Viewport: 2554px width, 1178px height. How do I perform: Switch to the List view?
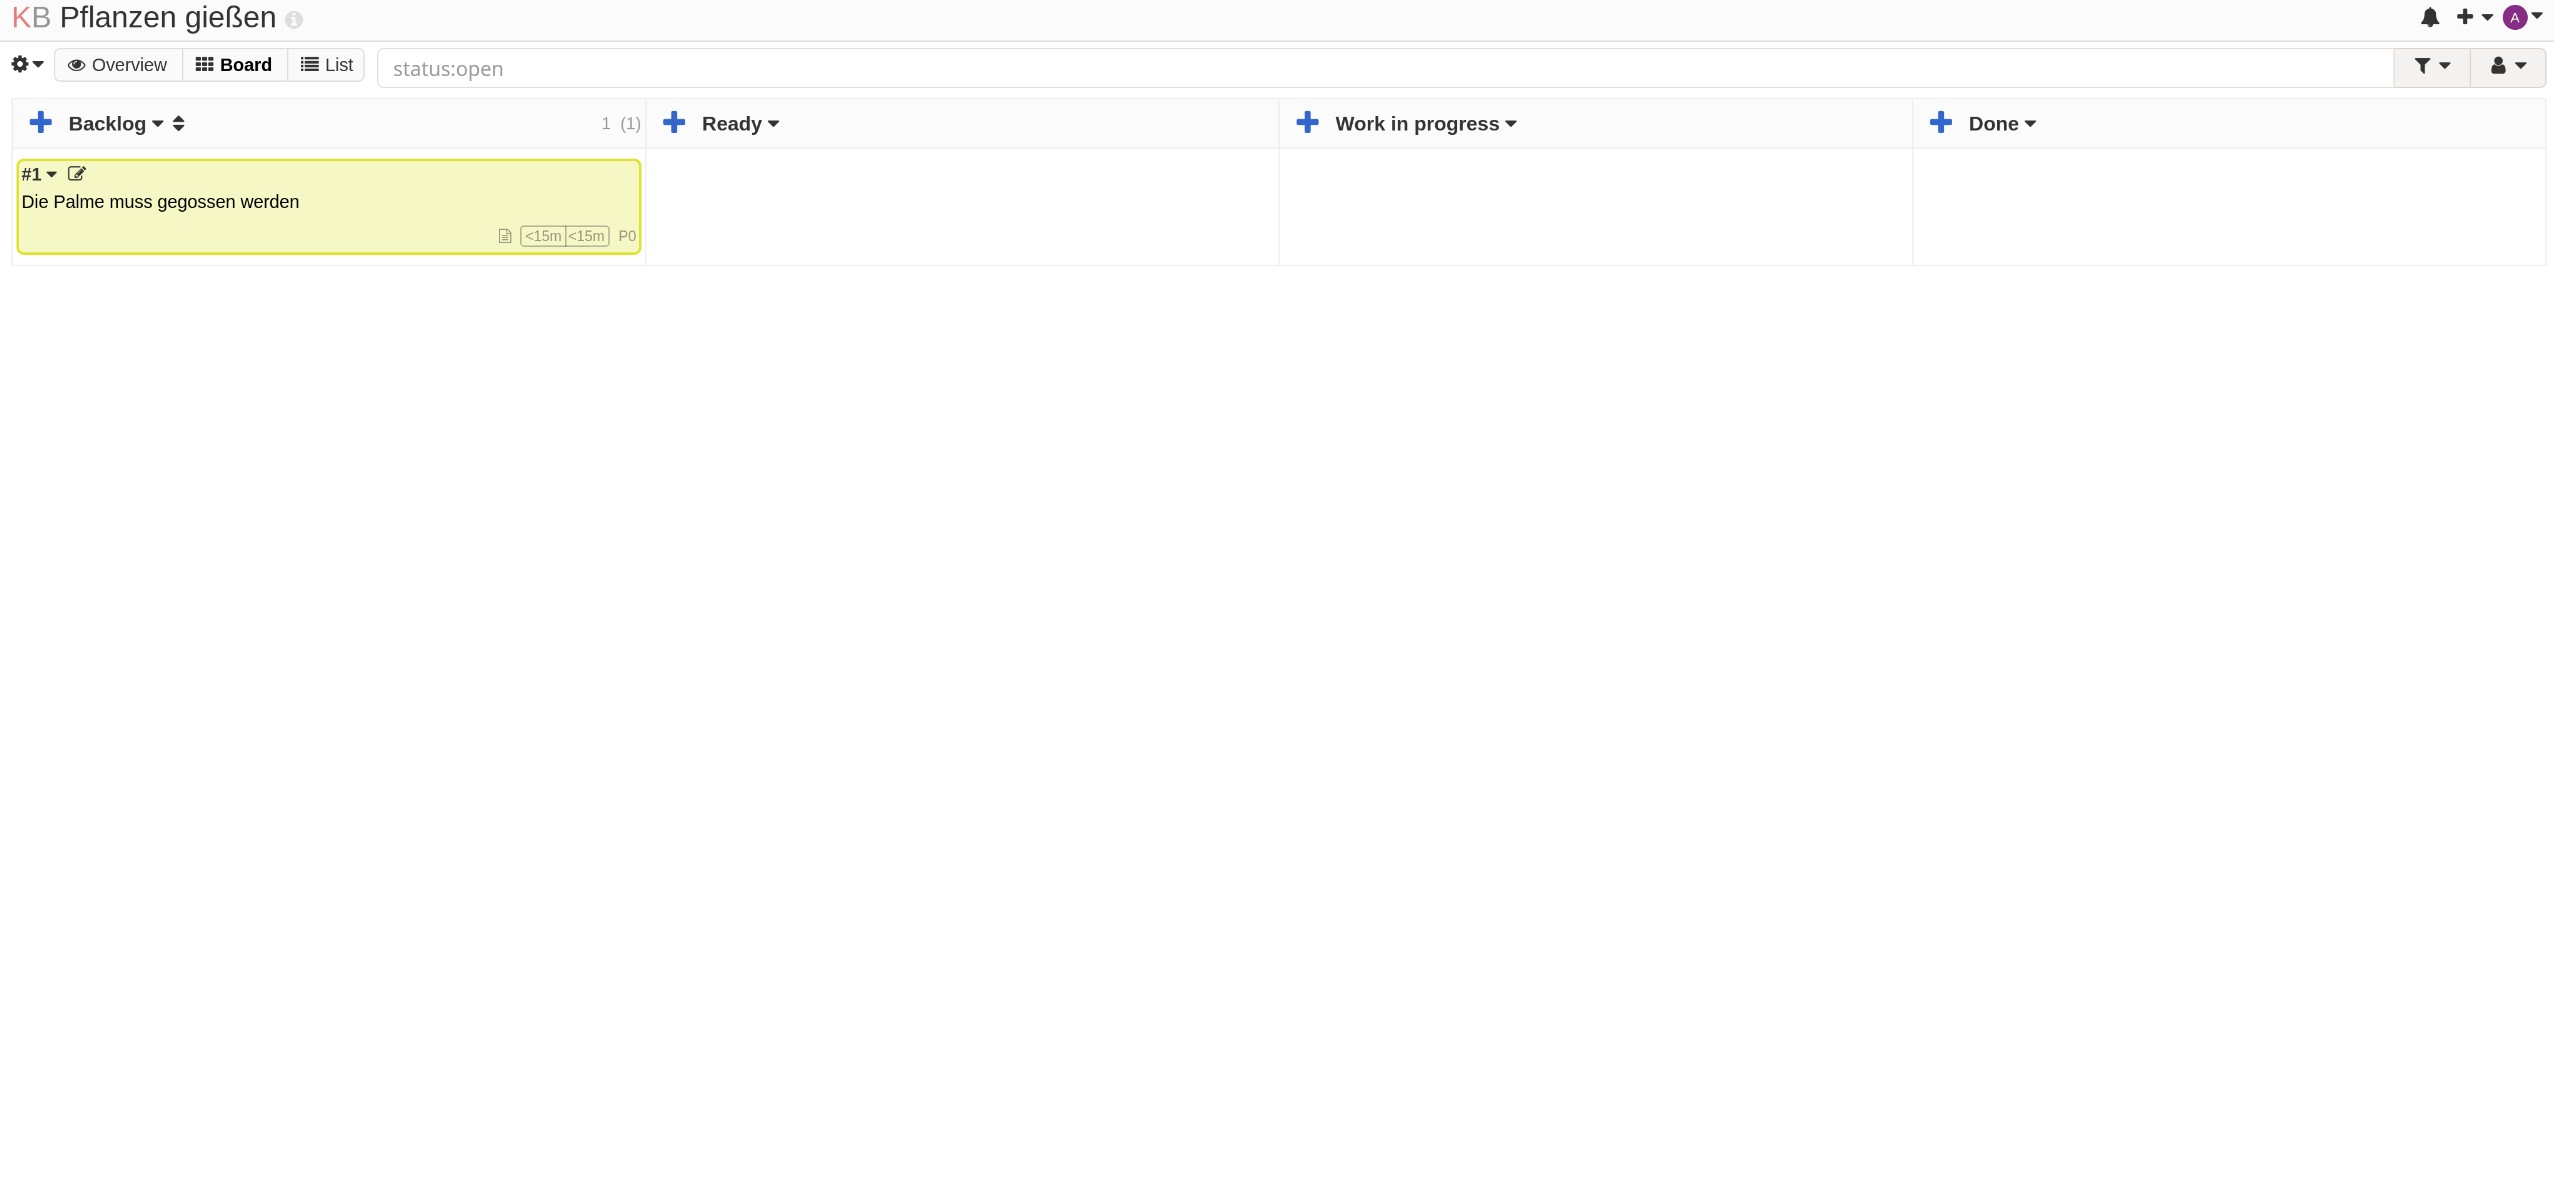coord(327,65)
